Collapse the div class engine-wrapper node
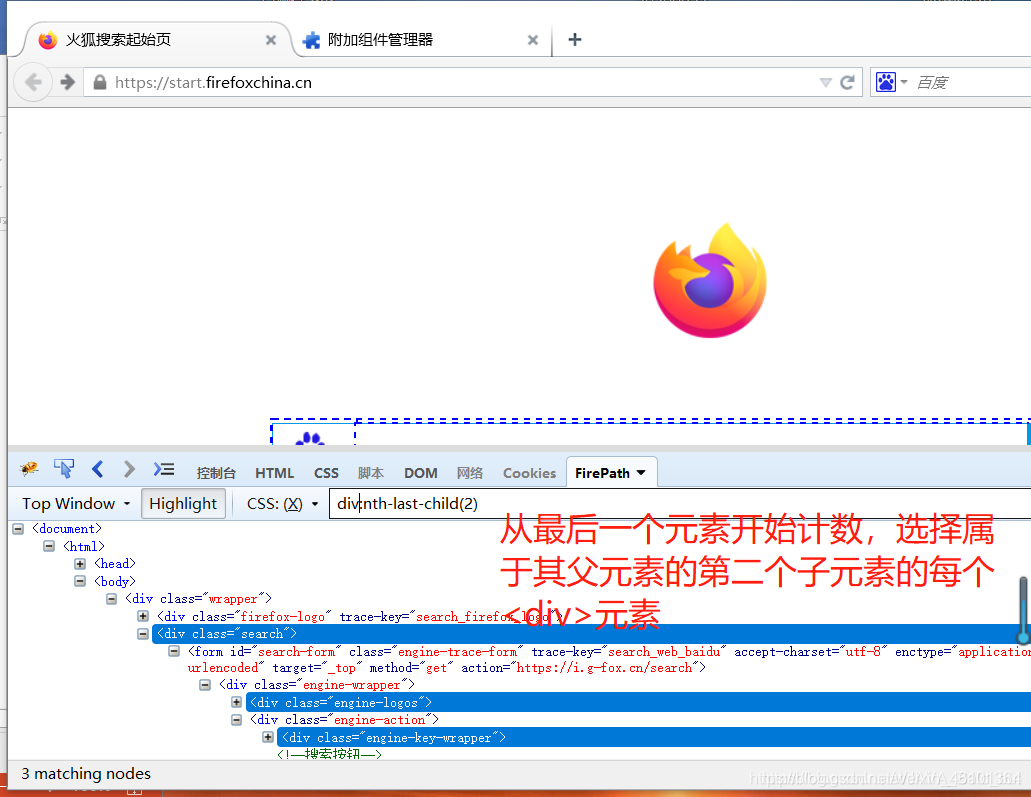This screenshot has width=1031, height=797. pos(205,685)
